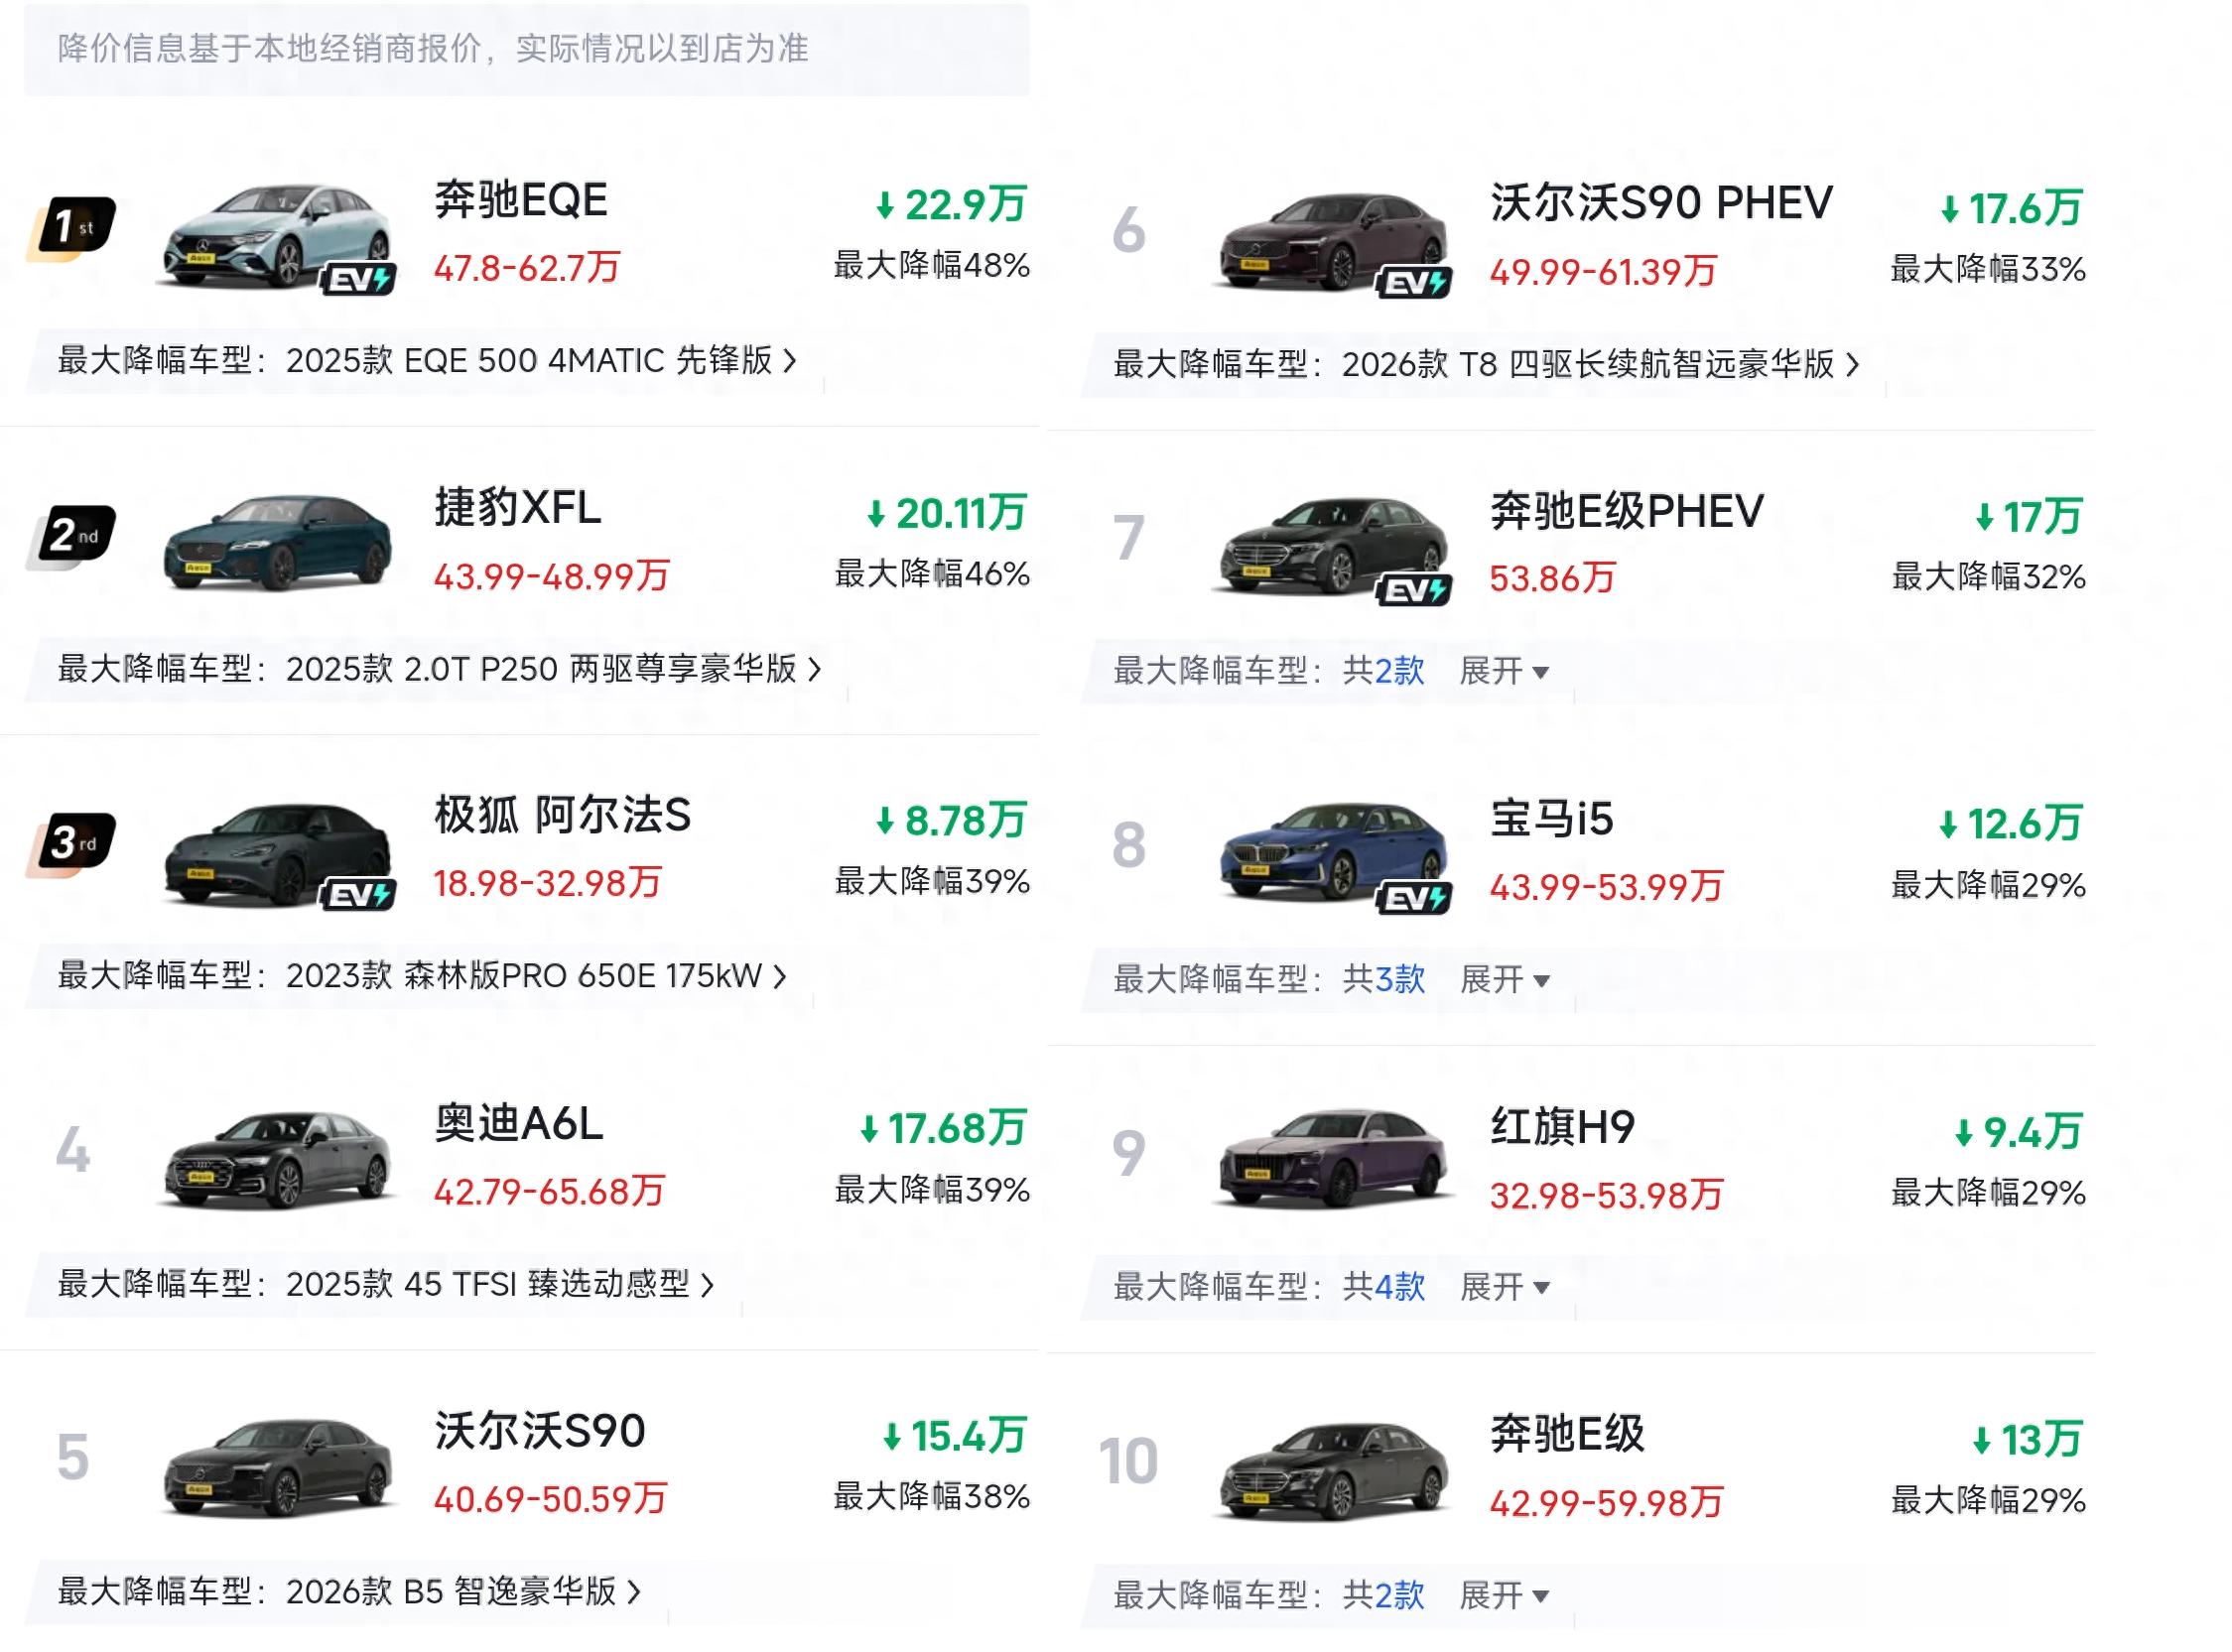Click the EV badge on 奔驰EQE
Viewport: 2232px width, 1652px height.
coord(358,279)
